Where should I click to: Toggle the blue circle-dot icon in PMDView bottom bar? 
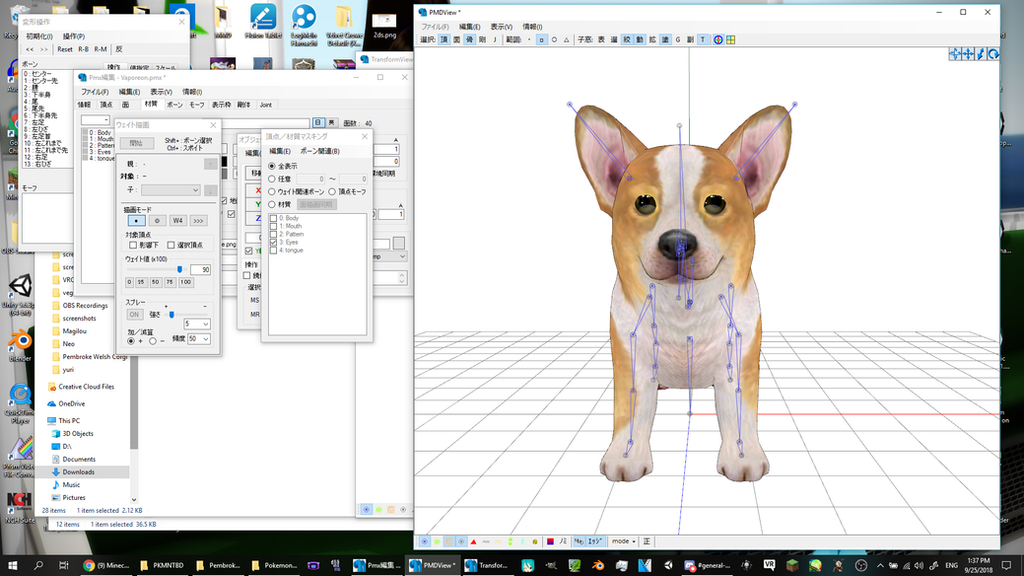tap(424, 541)
